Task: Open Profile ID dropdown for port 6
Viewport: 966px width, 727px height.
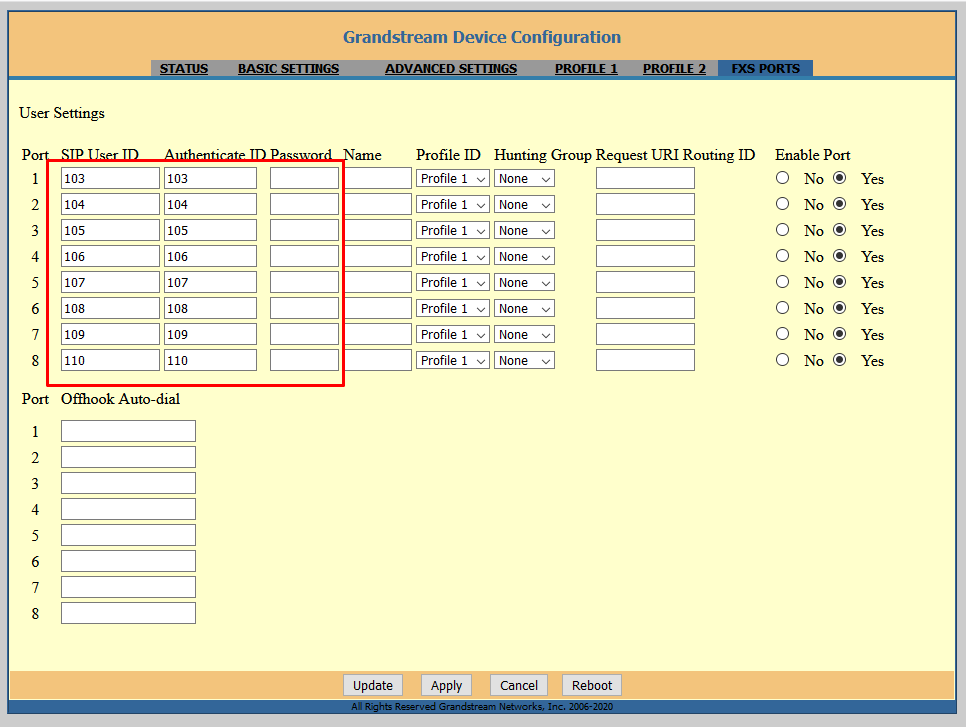Action: tap(452, 309)
